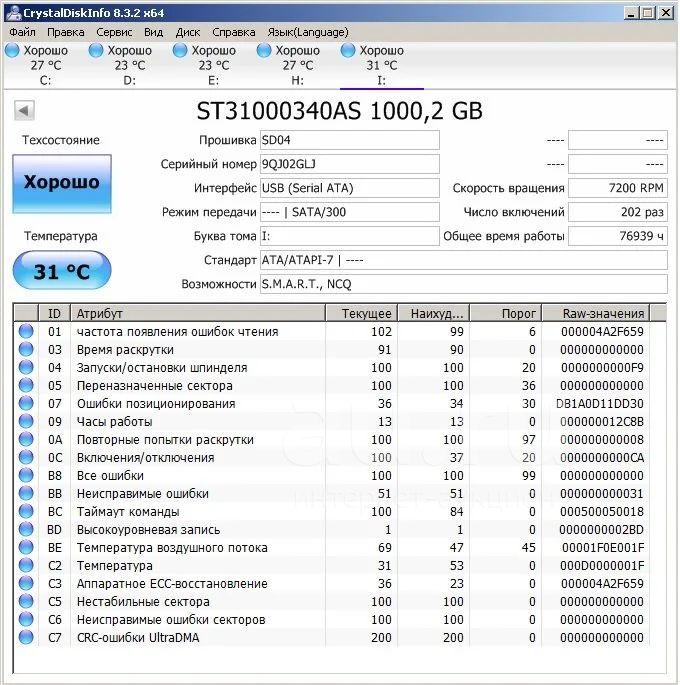
Task: Click the rotation speed field 7200 RPM
Action: pos(618,188)
